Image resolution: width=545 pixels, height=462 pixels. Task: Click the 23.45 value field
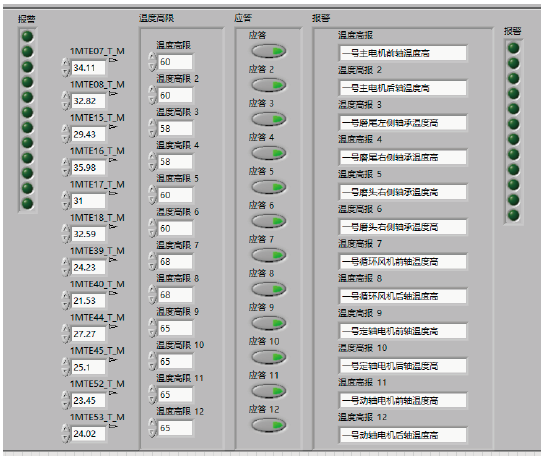pos(88,400)
